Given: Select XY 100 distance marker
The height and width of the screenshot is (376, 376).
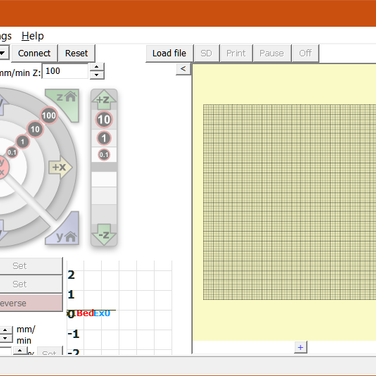Looking at the screenshot, I should point(49,116).
